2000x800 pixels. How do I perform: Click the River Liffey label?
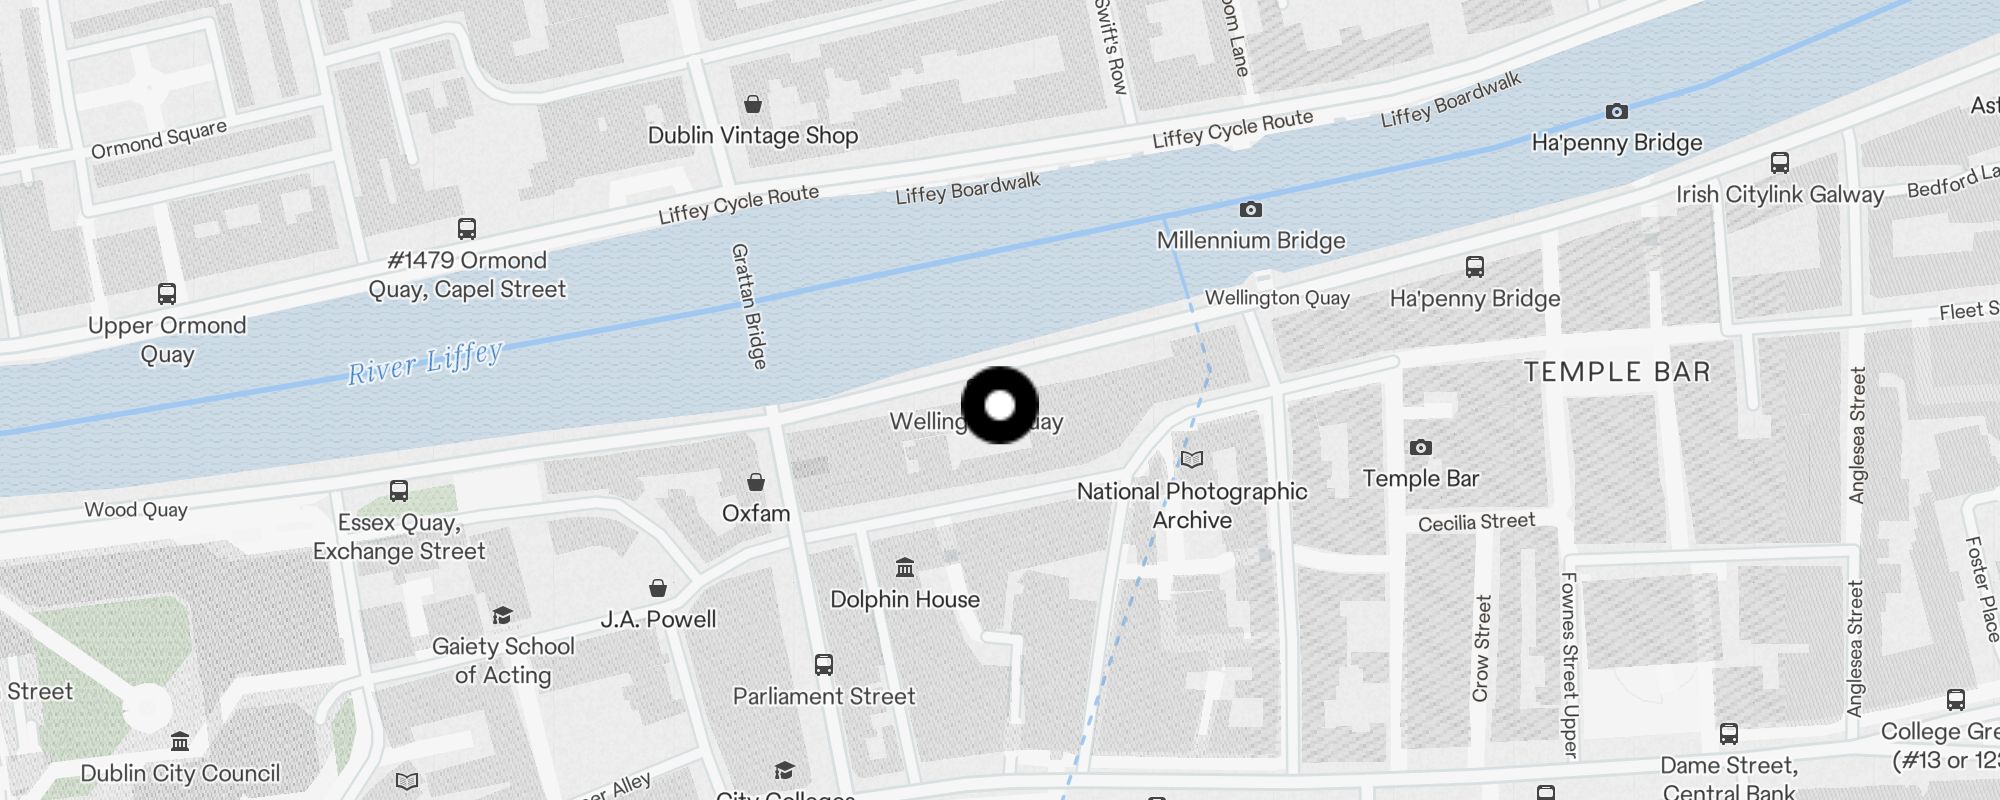[x=425, y=363]
